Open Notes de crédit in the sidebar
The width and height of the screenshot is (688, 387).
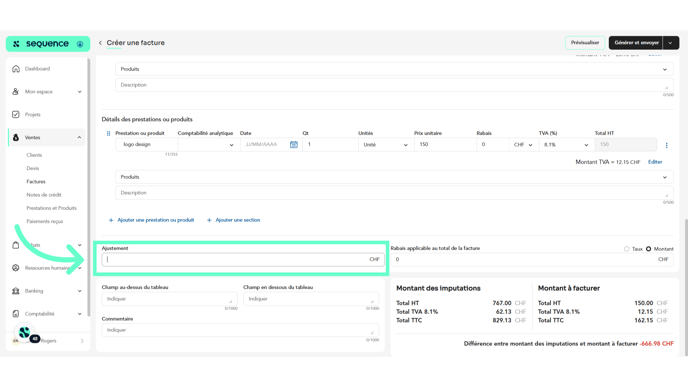point(44,195)
